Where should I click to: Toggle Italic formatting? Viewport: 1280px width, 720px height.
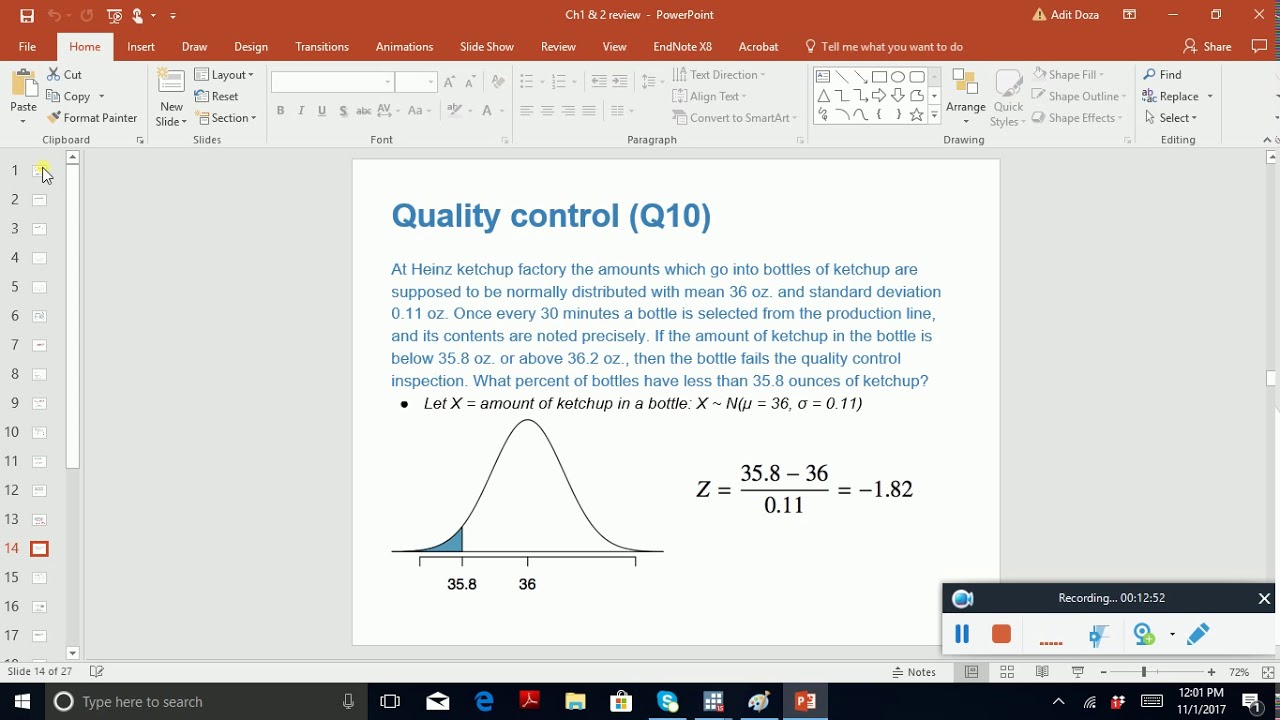(301, 111)
